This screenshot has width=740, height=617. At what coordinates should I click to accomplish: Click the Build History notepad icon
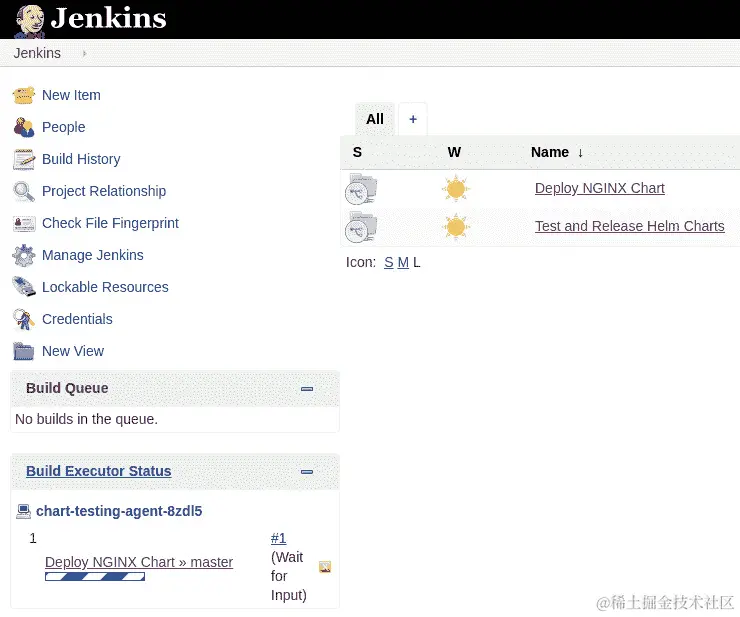click(x=24, y=159)
